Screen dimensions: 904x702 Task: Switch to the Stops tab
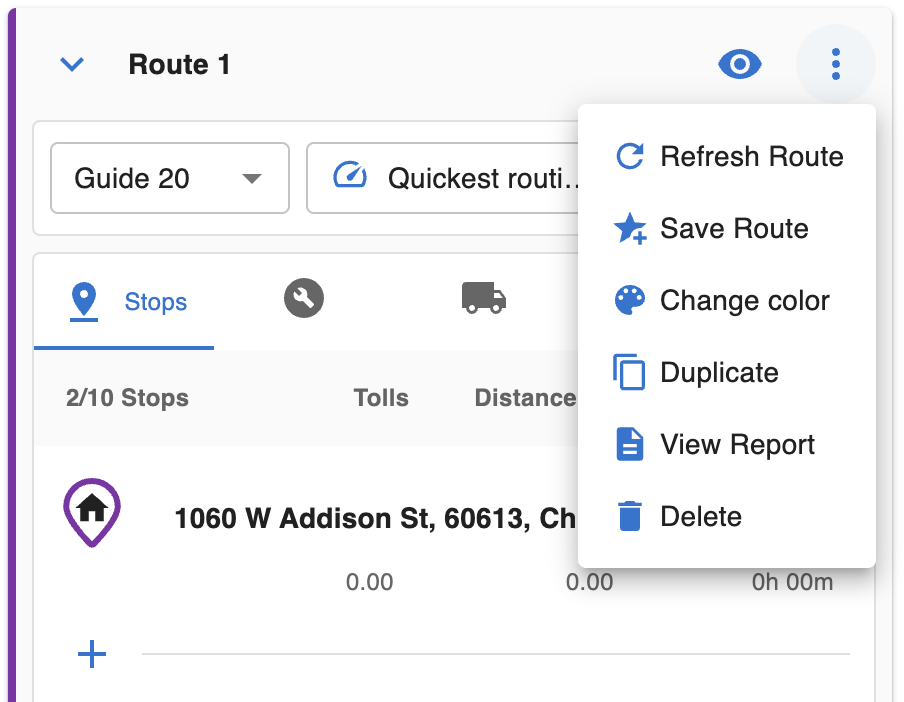pos(124,301)
